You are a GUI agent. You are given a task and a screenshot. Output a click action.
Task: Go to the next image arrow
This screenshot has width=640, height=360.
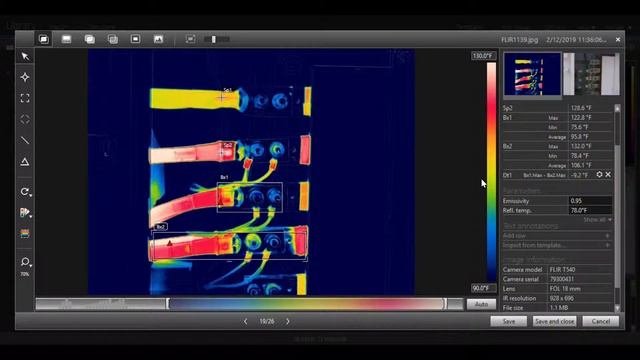click(288, 322)
